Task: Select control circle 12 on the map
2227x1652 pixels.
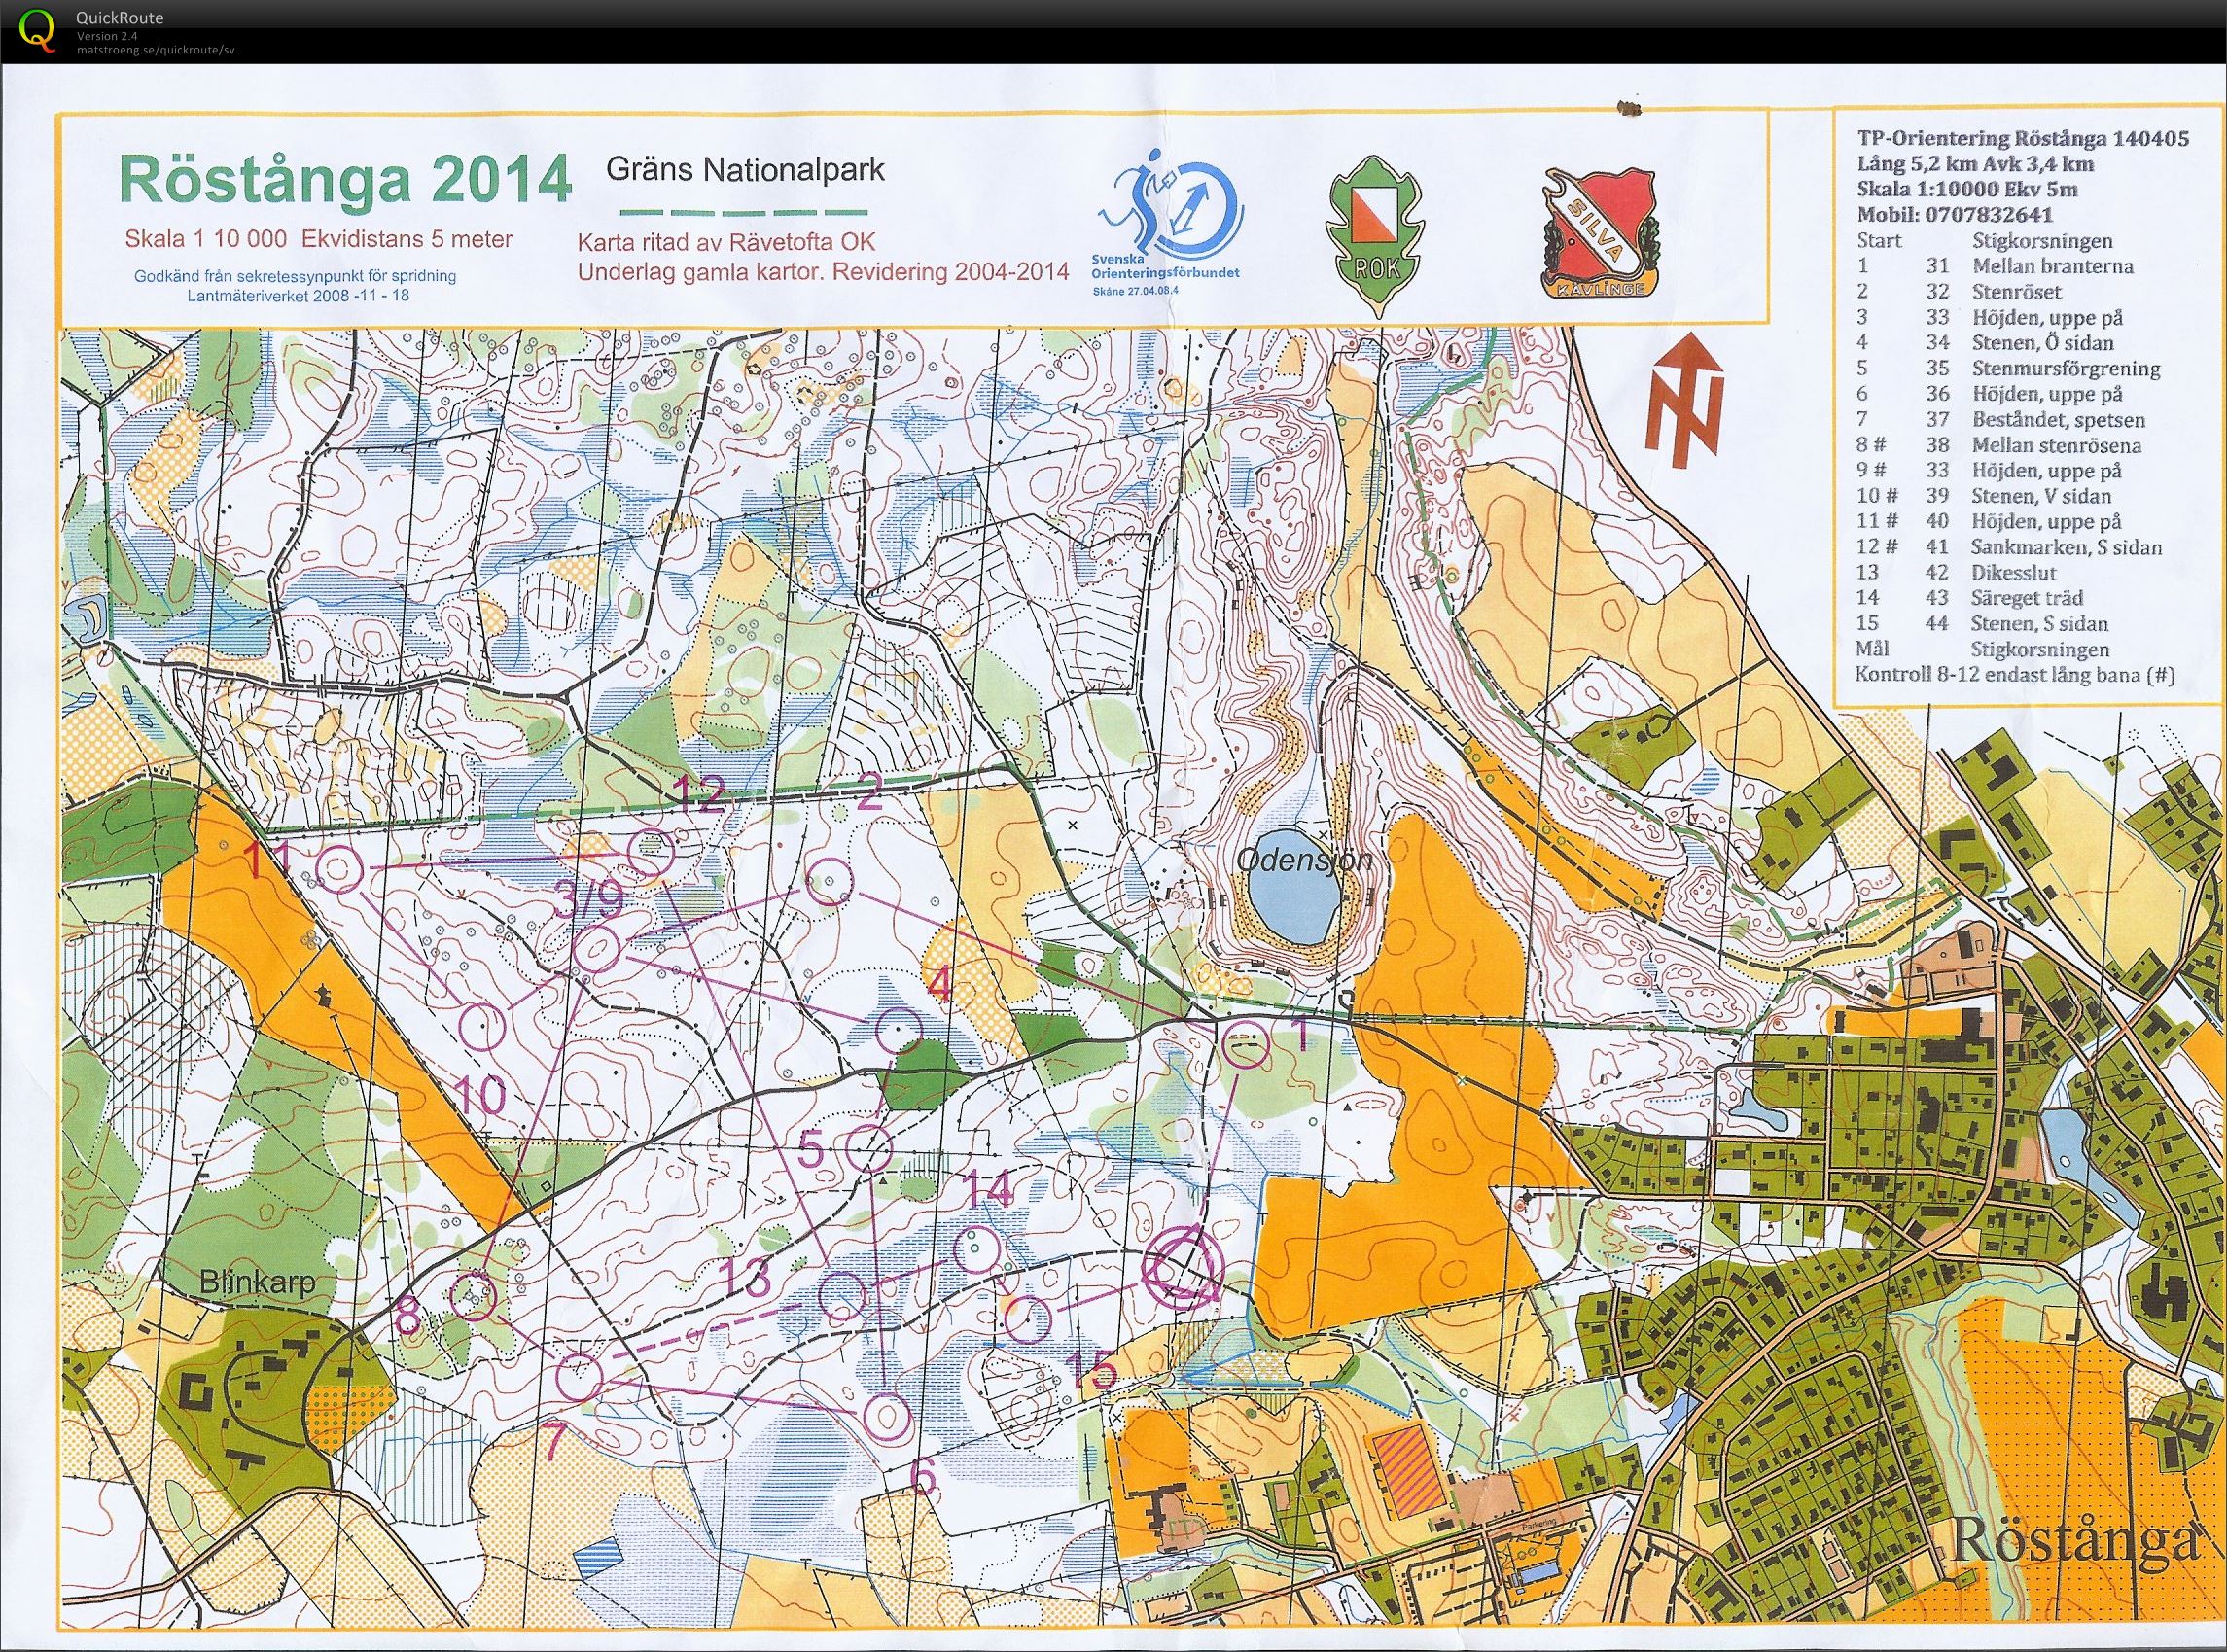Action: pos(650,851)
